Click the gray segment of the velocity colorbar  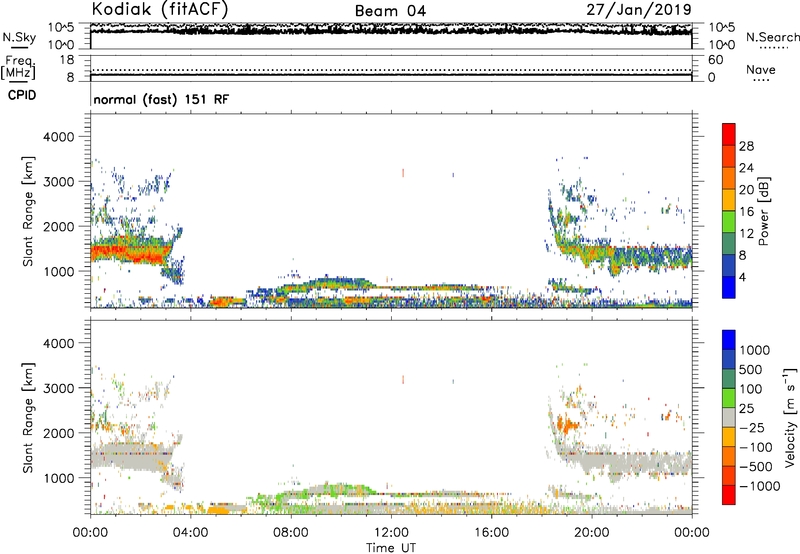pyautogui.click(x=729, y=417)
